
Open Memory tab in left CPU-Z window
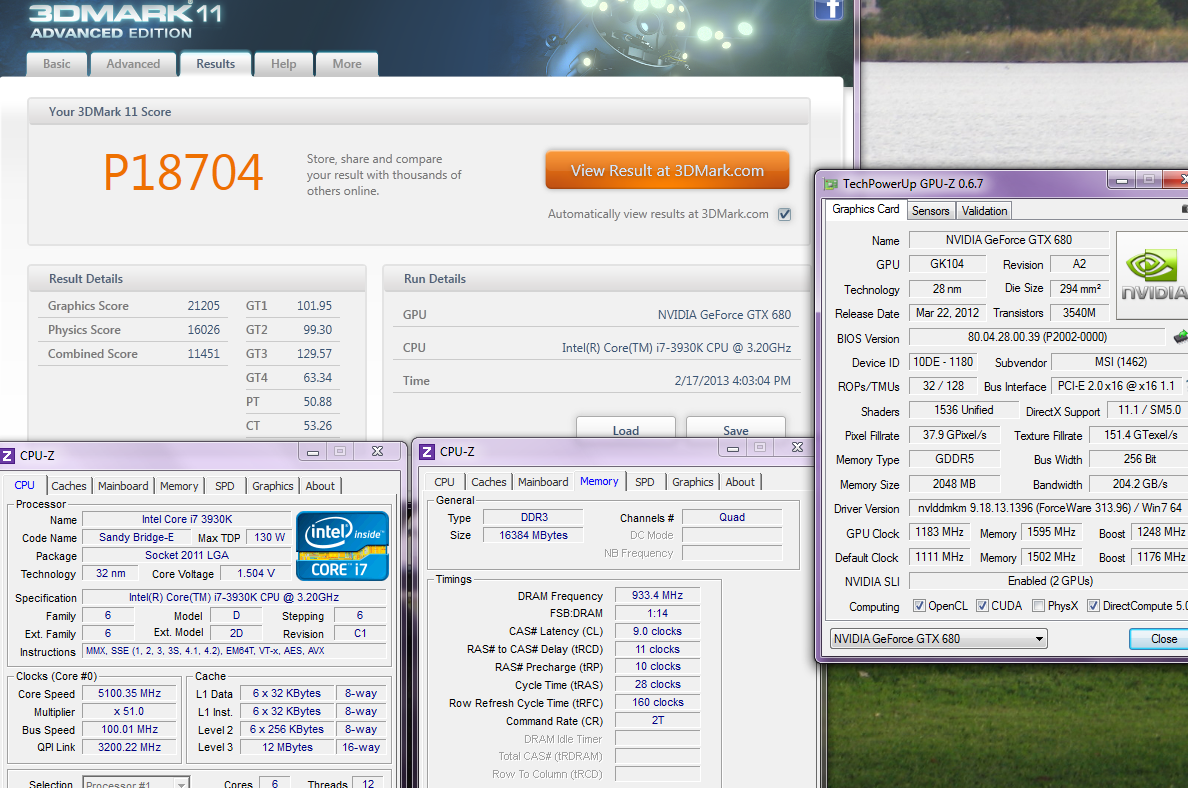[179, 486]
